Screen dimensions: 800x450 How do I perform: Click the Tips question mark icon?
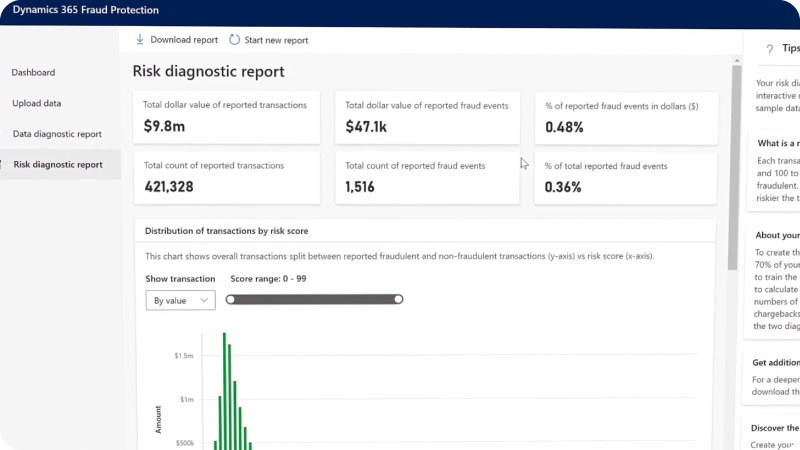(769, 48)
